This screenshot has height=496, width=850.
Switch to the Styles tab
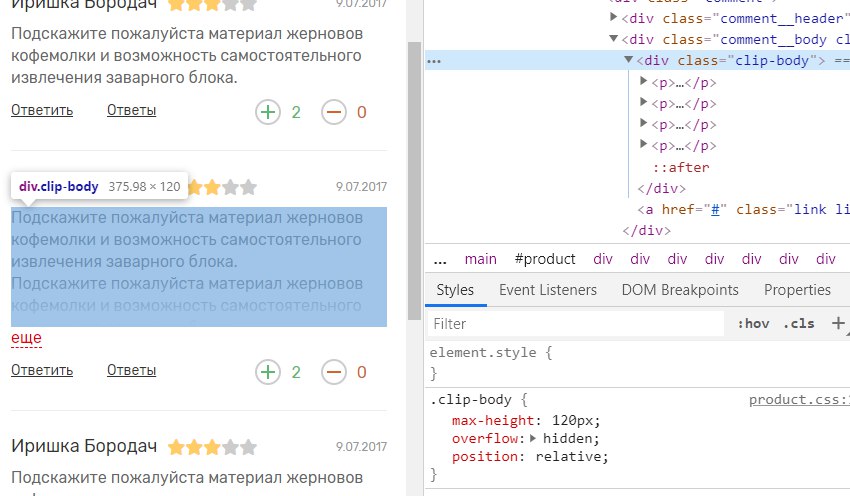455,290
